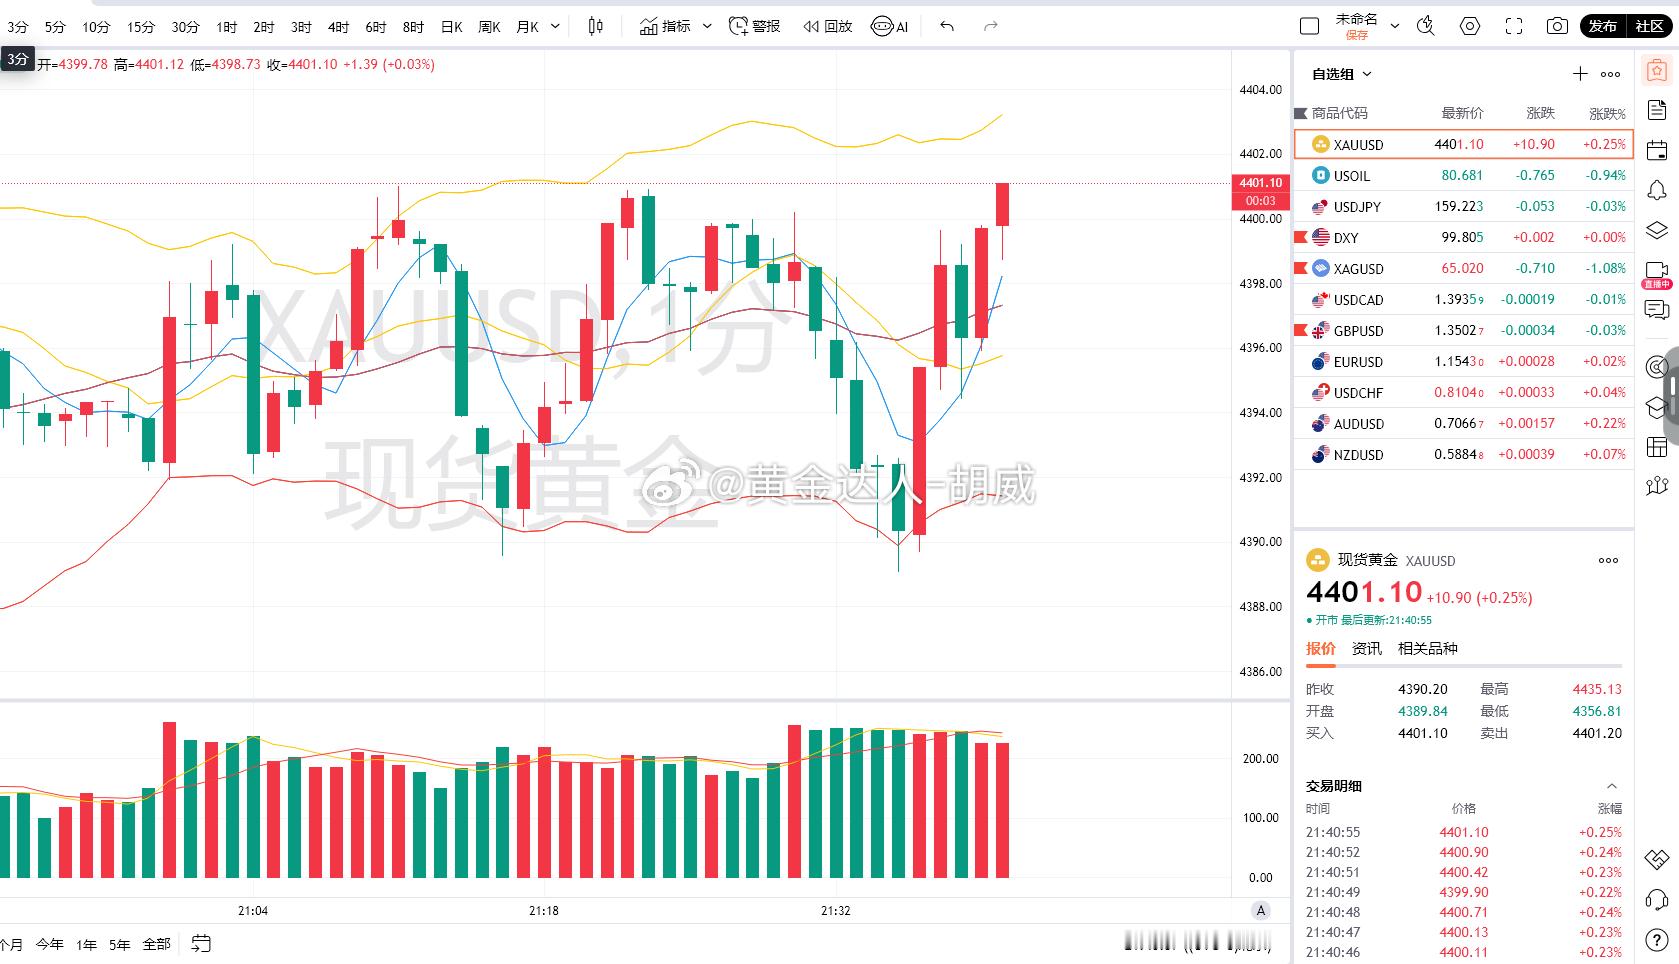The width and height of the screenshot is (1679, 964).
Task: Toggle the go-to-date range icon
Action: (201, 943)
